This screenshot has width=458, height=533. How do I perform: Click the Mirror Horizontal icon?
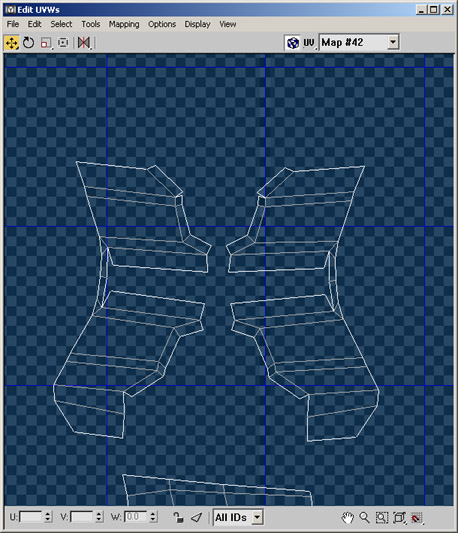pyautogui.click(x=84, y=43)
